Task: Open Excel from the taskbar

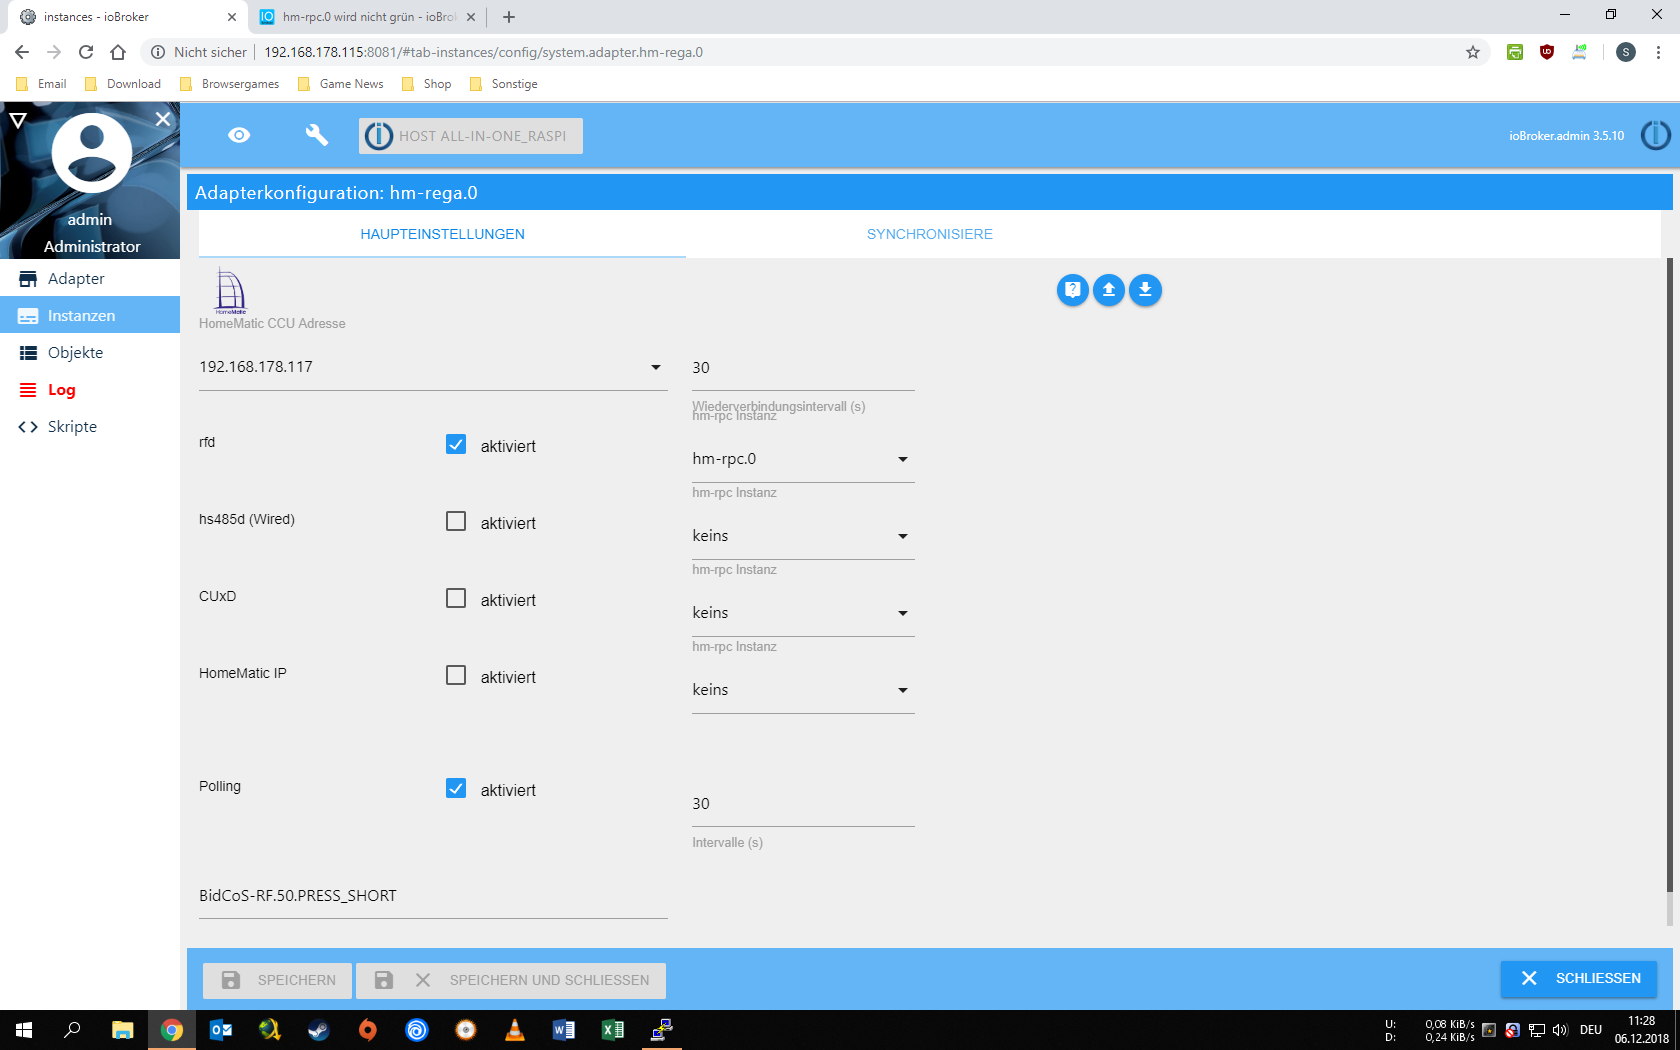Action: pyautogui.click(x=613, y=1030)
